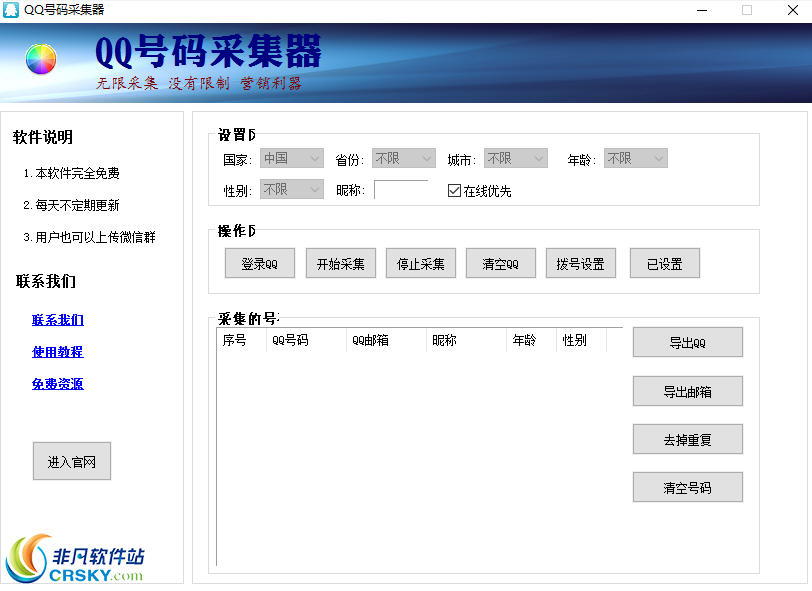Open the 免费资源 free resources link

57,384
